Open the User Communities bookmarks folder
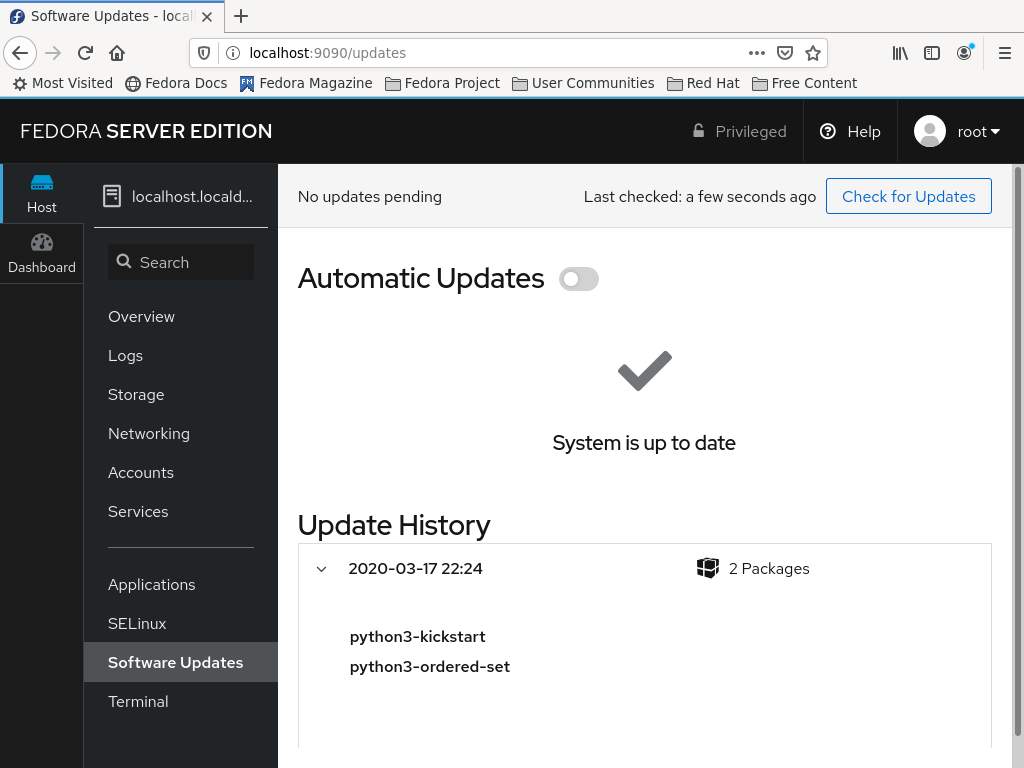This screenshot has width=1024, height=768. 583,84
